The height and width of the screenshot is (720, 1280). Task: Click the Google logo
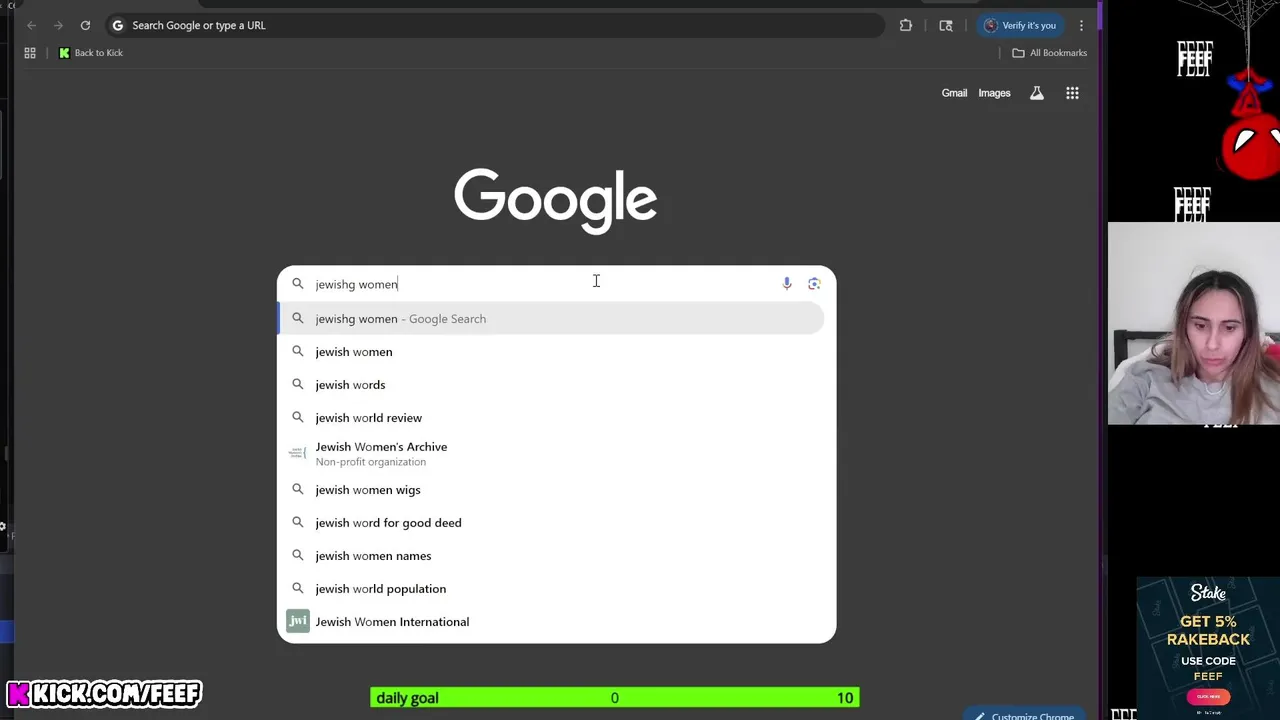(x=555, y=200)
